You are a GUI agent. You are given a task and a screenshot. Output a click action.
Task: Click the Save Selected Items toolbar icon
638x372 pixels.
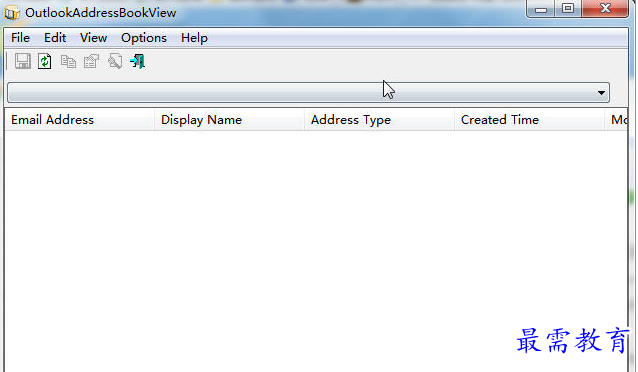22,61
